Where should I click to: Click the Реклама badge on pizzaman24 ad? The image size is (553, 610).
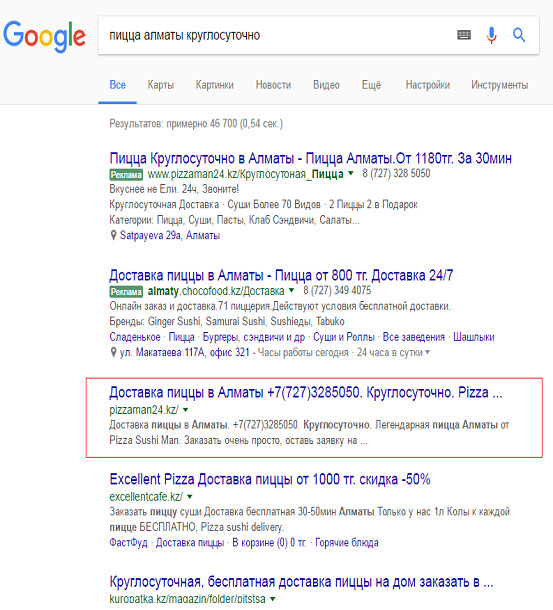(126, 175)
